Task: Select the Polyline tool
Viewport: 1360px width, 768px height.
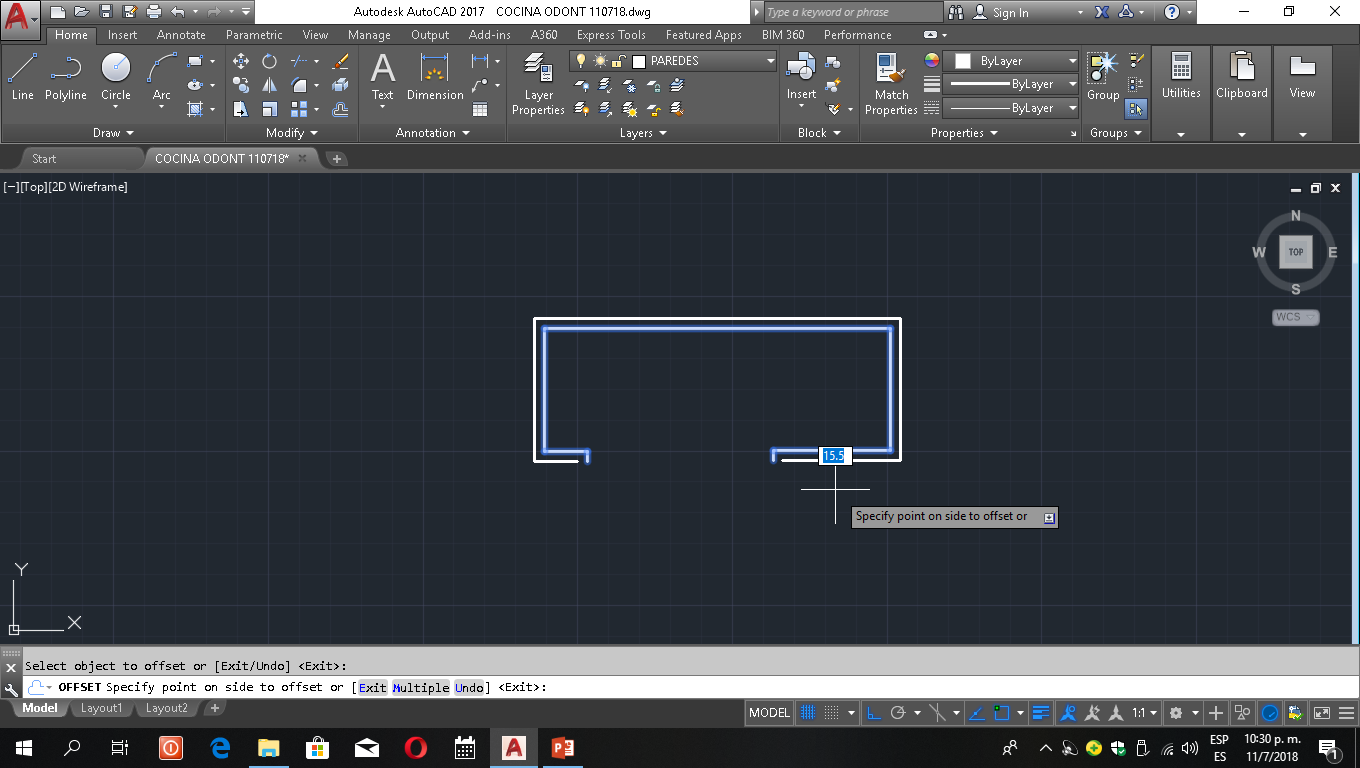Action: (65, 77)
